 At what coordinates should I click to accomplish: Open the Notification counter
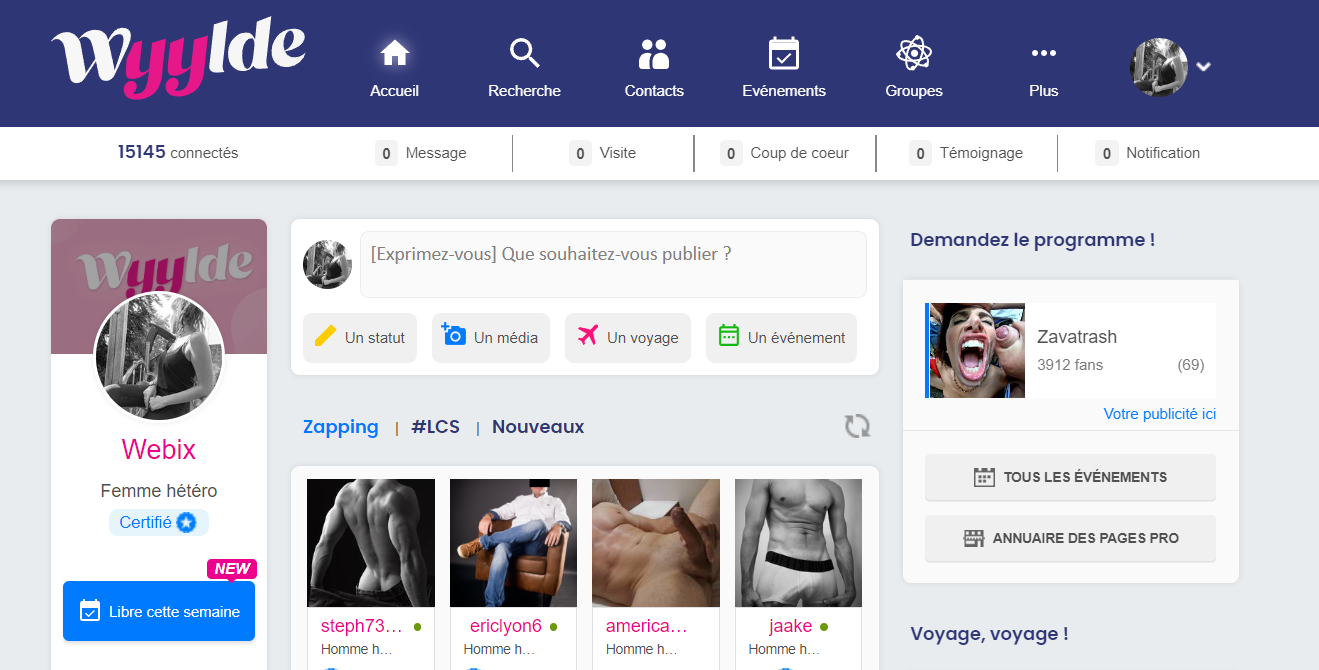pyautogui.click(x=1148, y=153)
